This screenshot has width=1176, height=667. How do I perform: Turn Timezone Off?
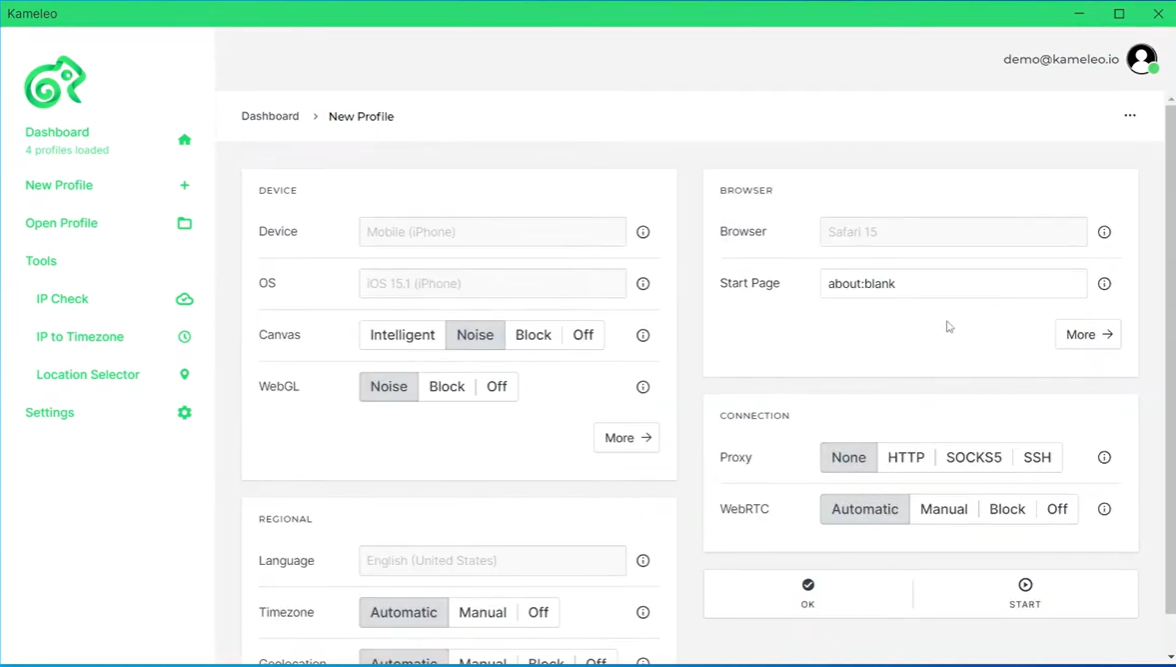click(x=538, y=612)
